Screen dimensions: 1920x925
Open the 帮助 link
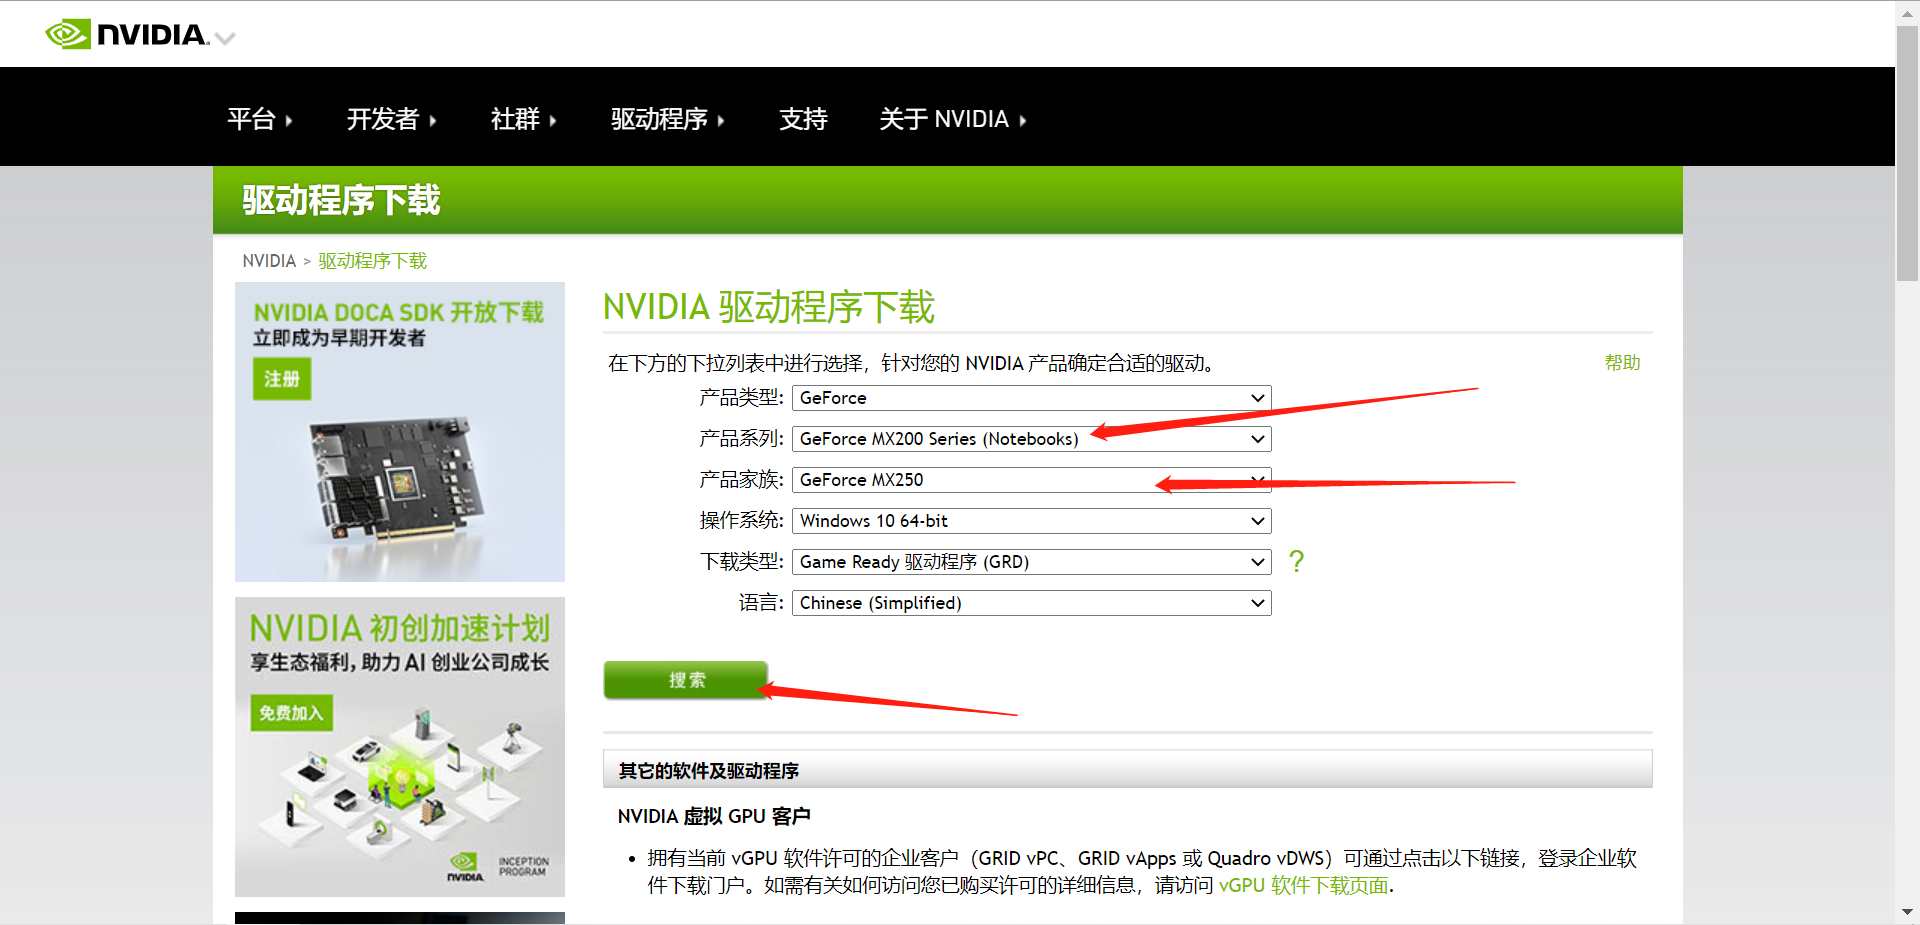1622,362
